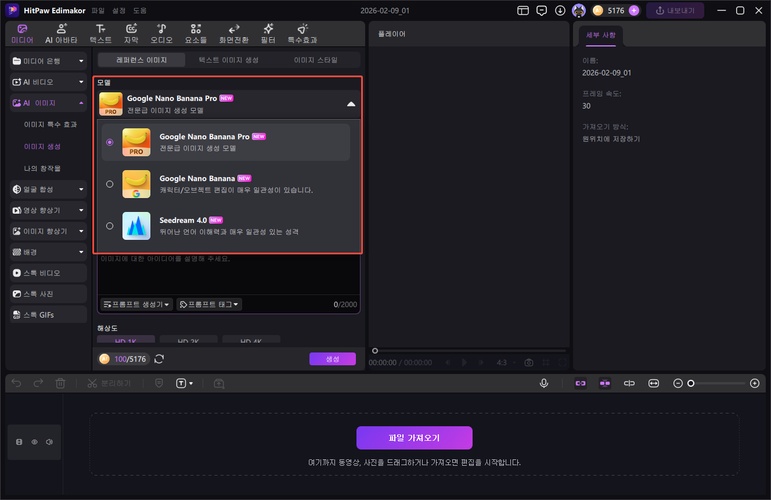Image resolution: width=771 pixels, height=500 pixels.
Task: Zoom out the timeline with minus icon
Action: 678,383
